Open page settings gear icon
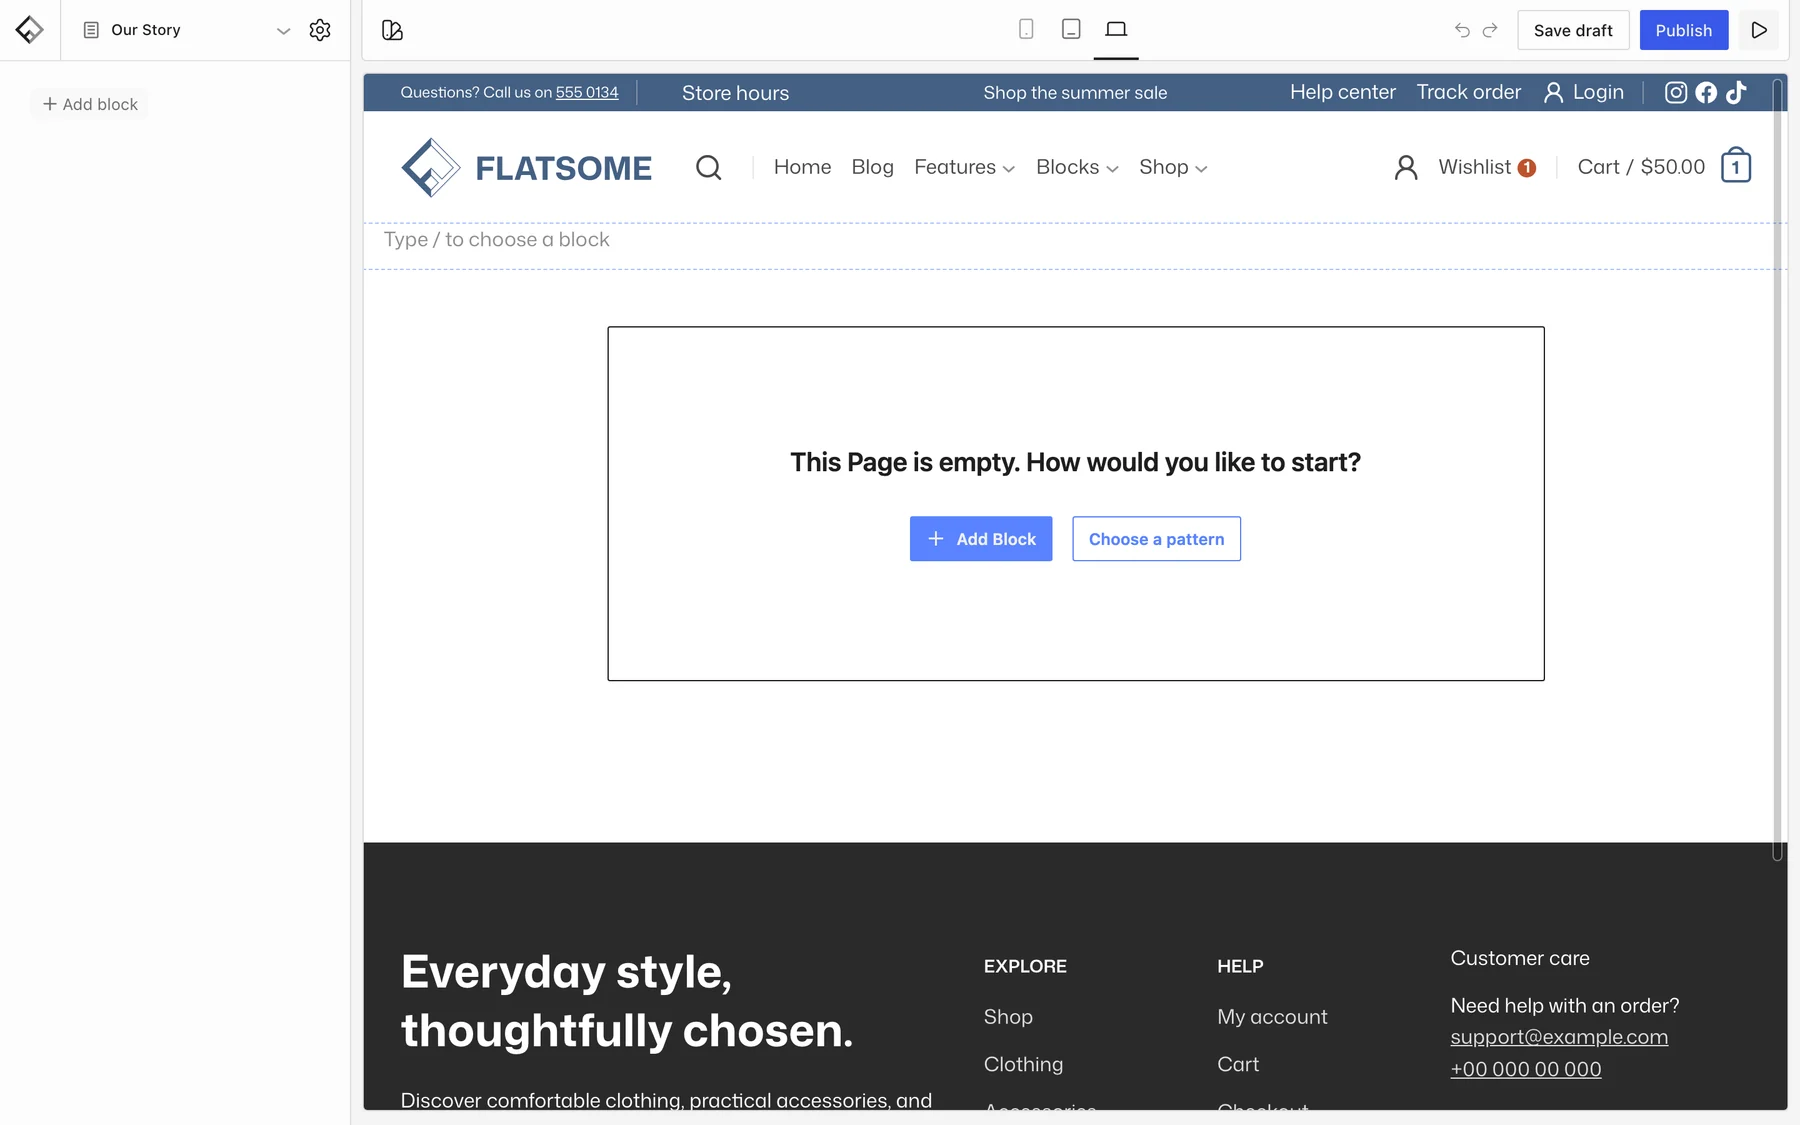This screenshot has height=1125, width=1800. (x=320, y=30)
